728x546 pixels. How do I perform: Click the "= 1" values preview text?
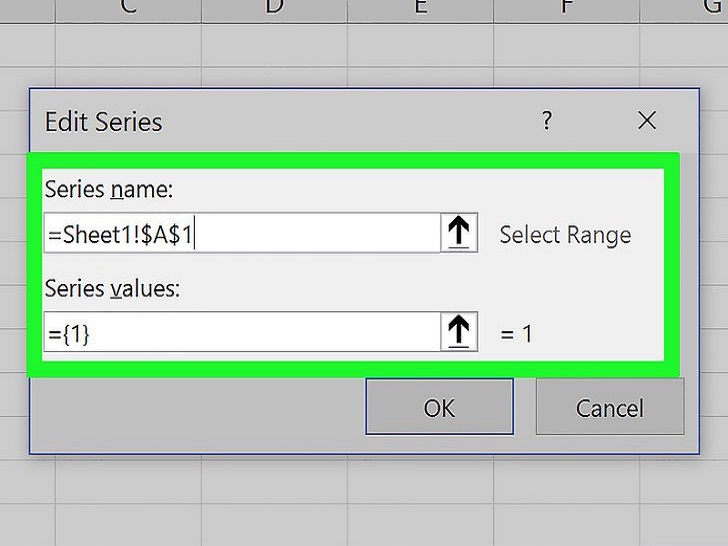pos(516,334)
